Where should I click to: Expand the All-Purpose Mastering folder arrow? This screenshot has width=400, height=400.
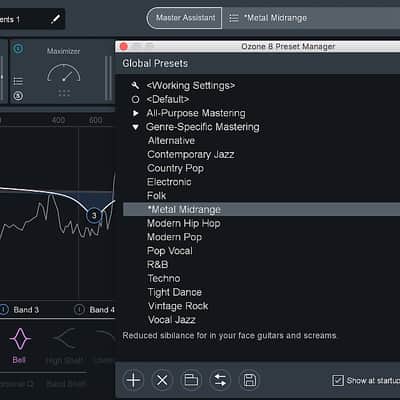pos(135,113)
